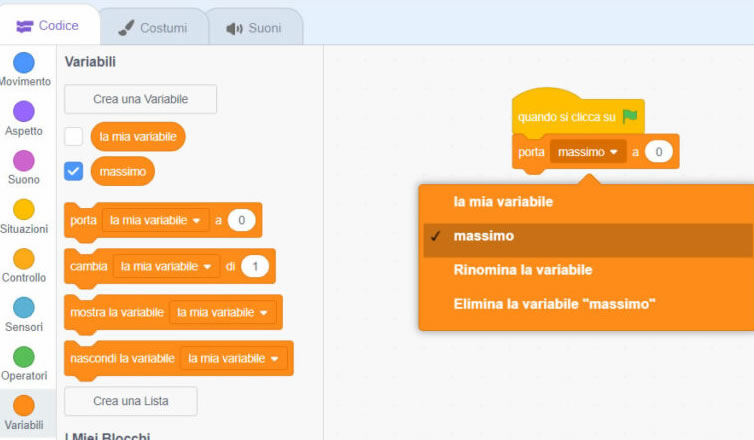The width and height of the screenshot is (754, 440).
Task: Open variable dropdown in palette 'porta' block
Action: 155,220
